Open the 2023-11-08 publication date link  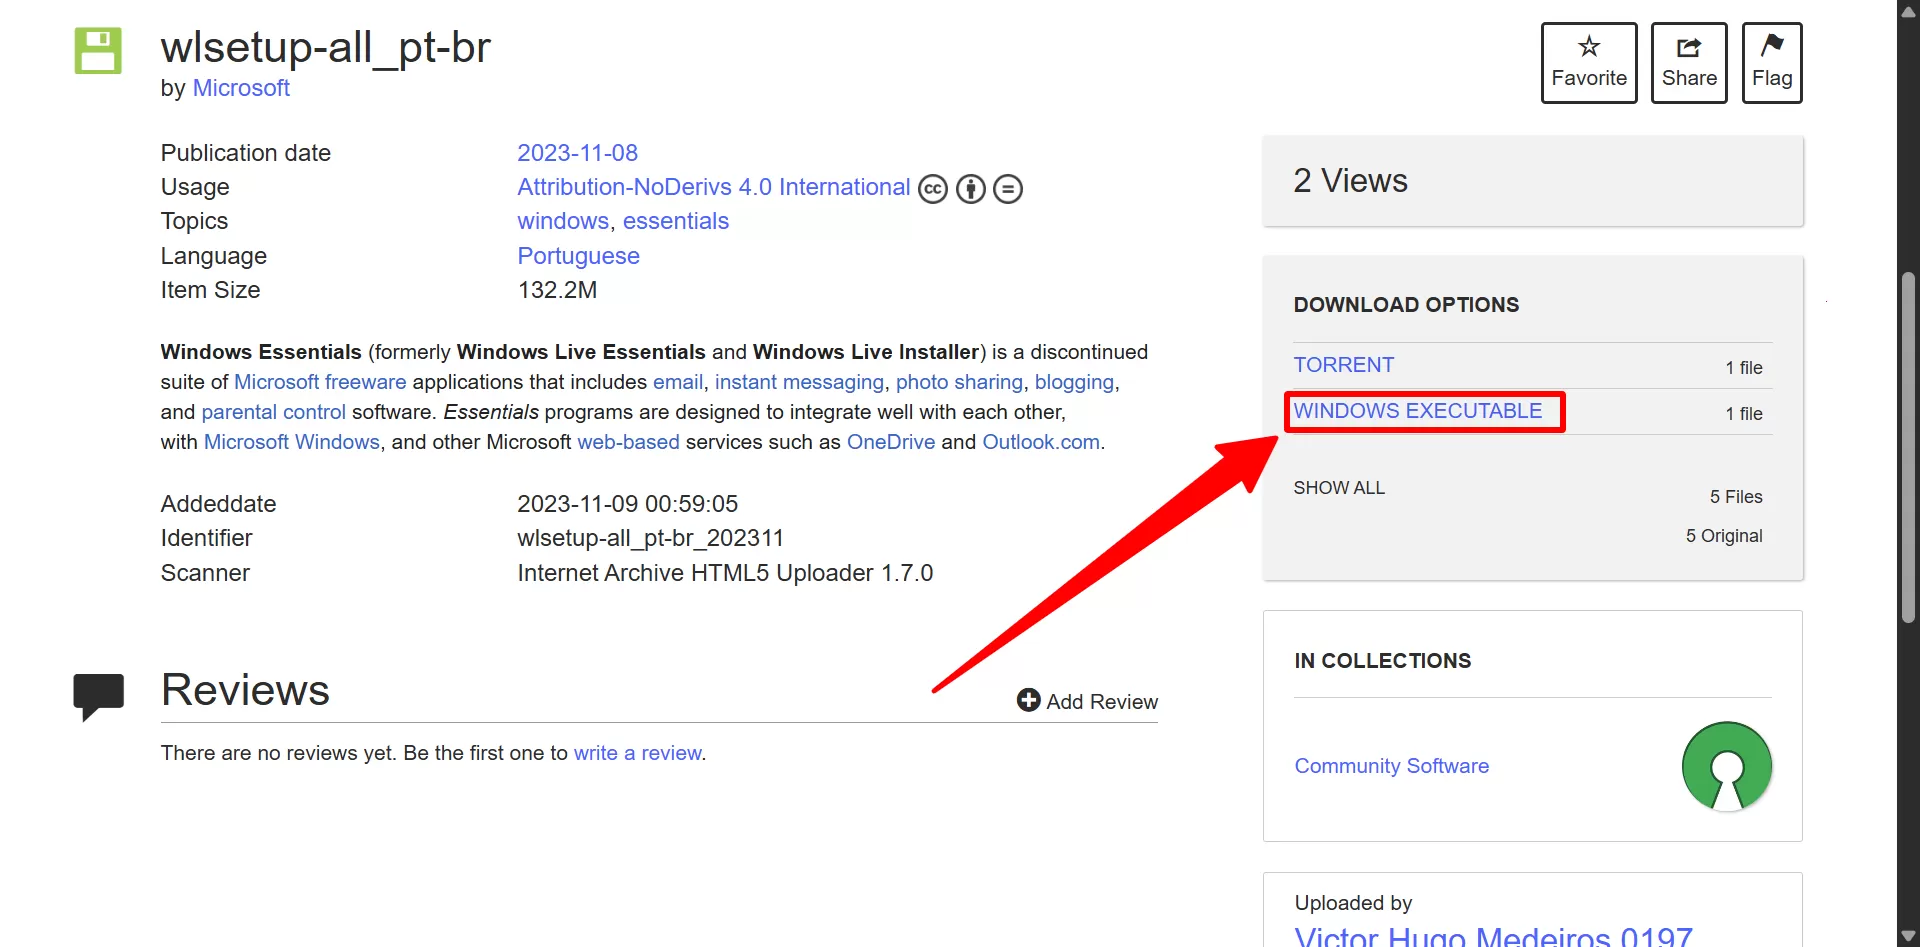(577, 153)
